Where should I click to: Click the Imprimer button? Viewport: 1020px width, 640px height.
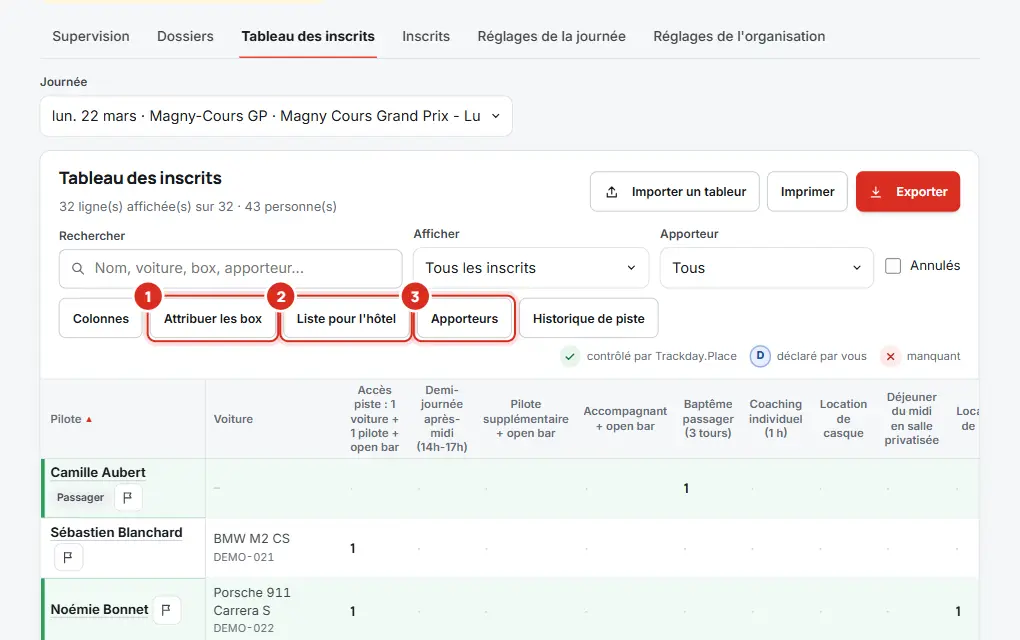pyautogui.click(x=807, y=192)
